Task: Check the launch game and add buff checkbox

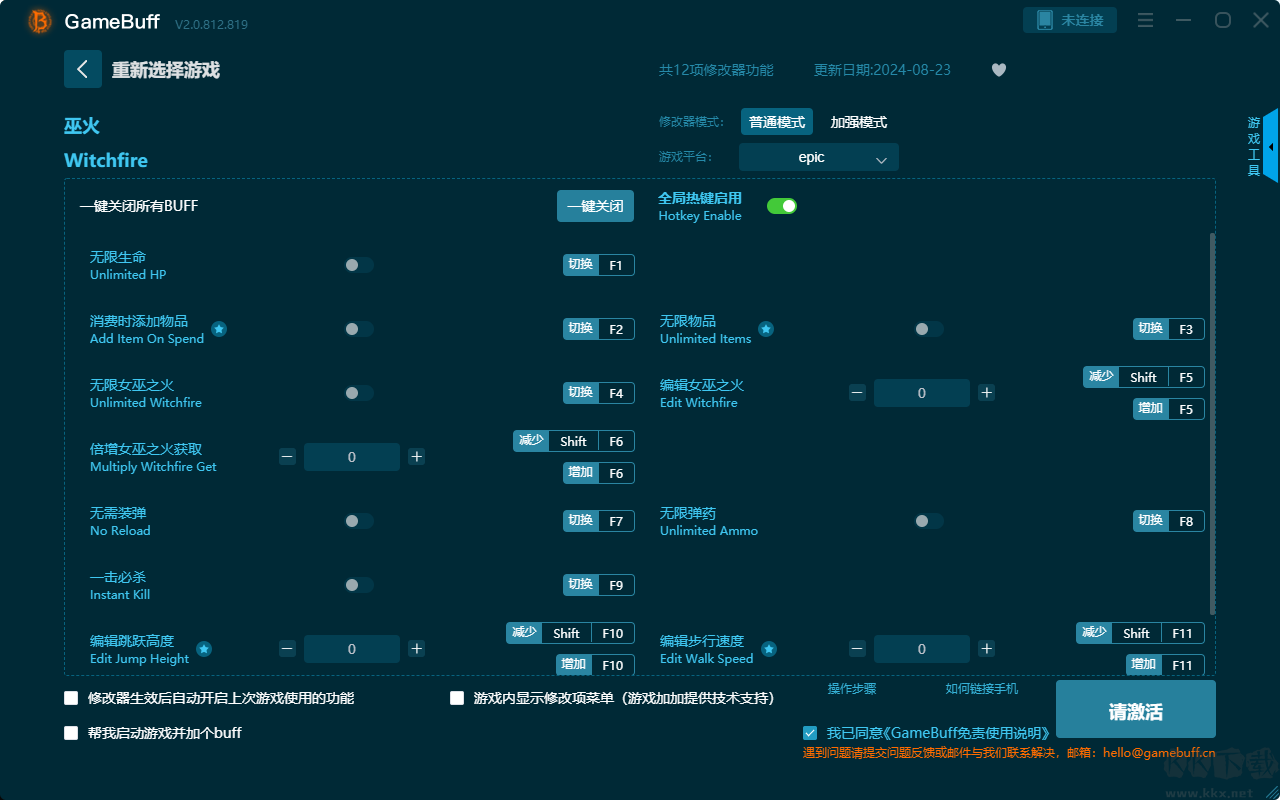Action: click(71, 733)
